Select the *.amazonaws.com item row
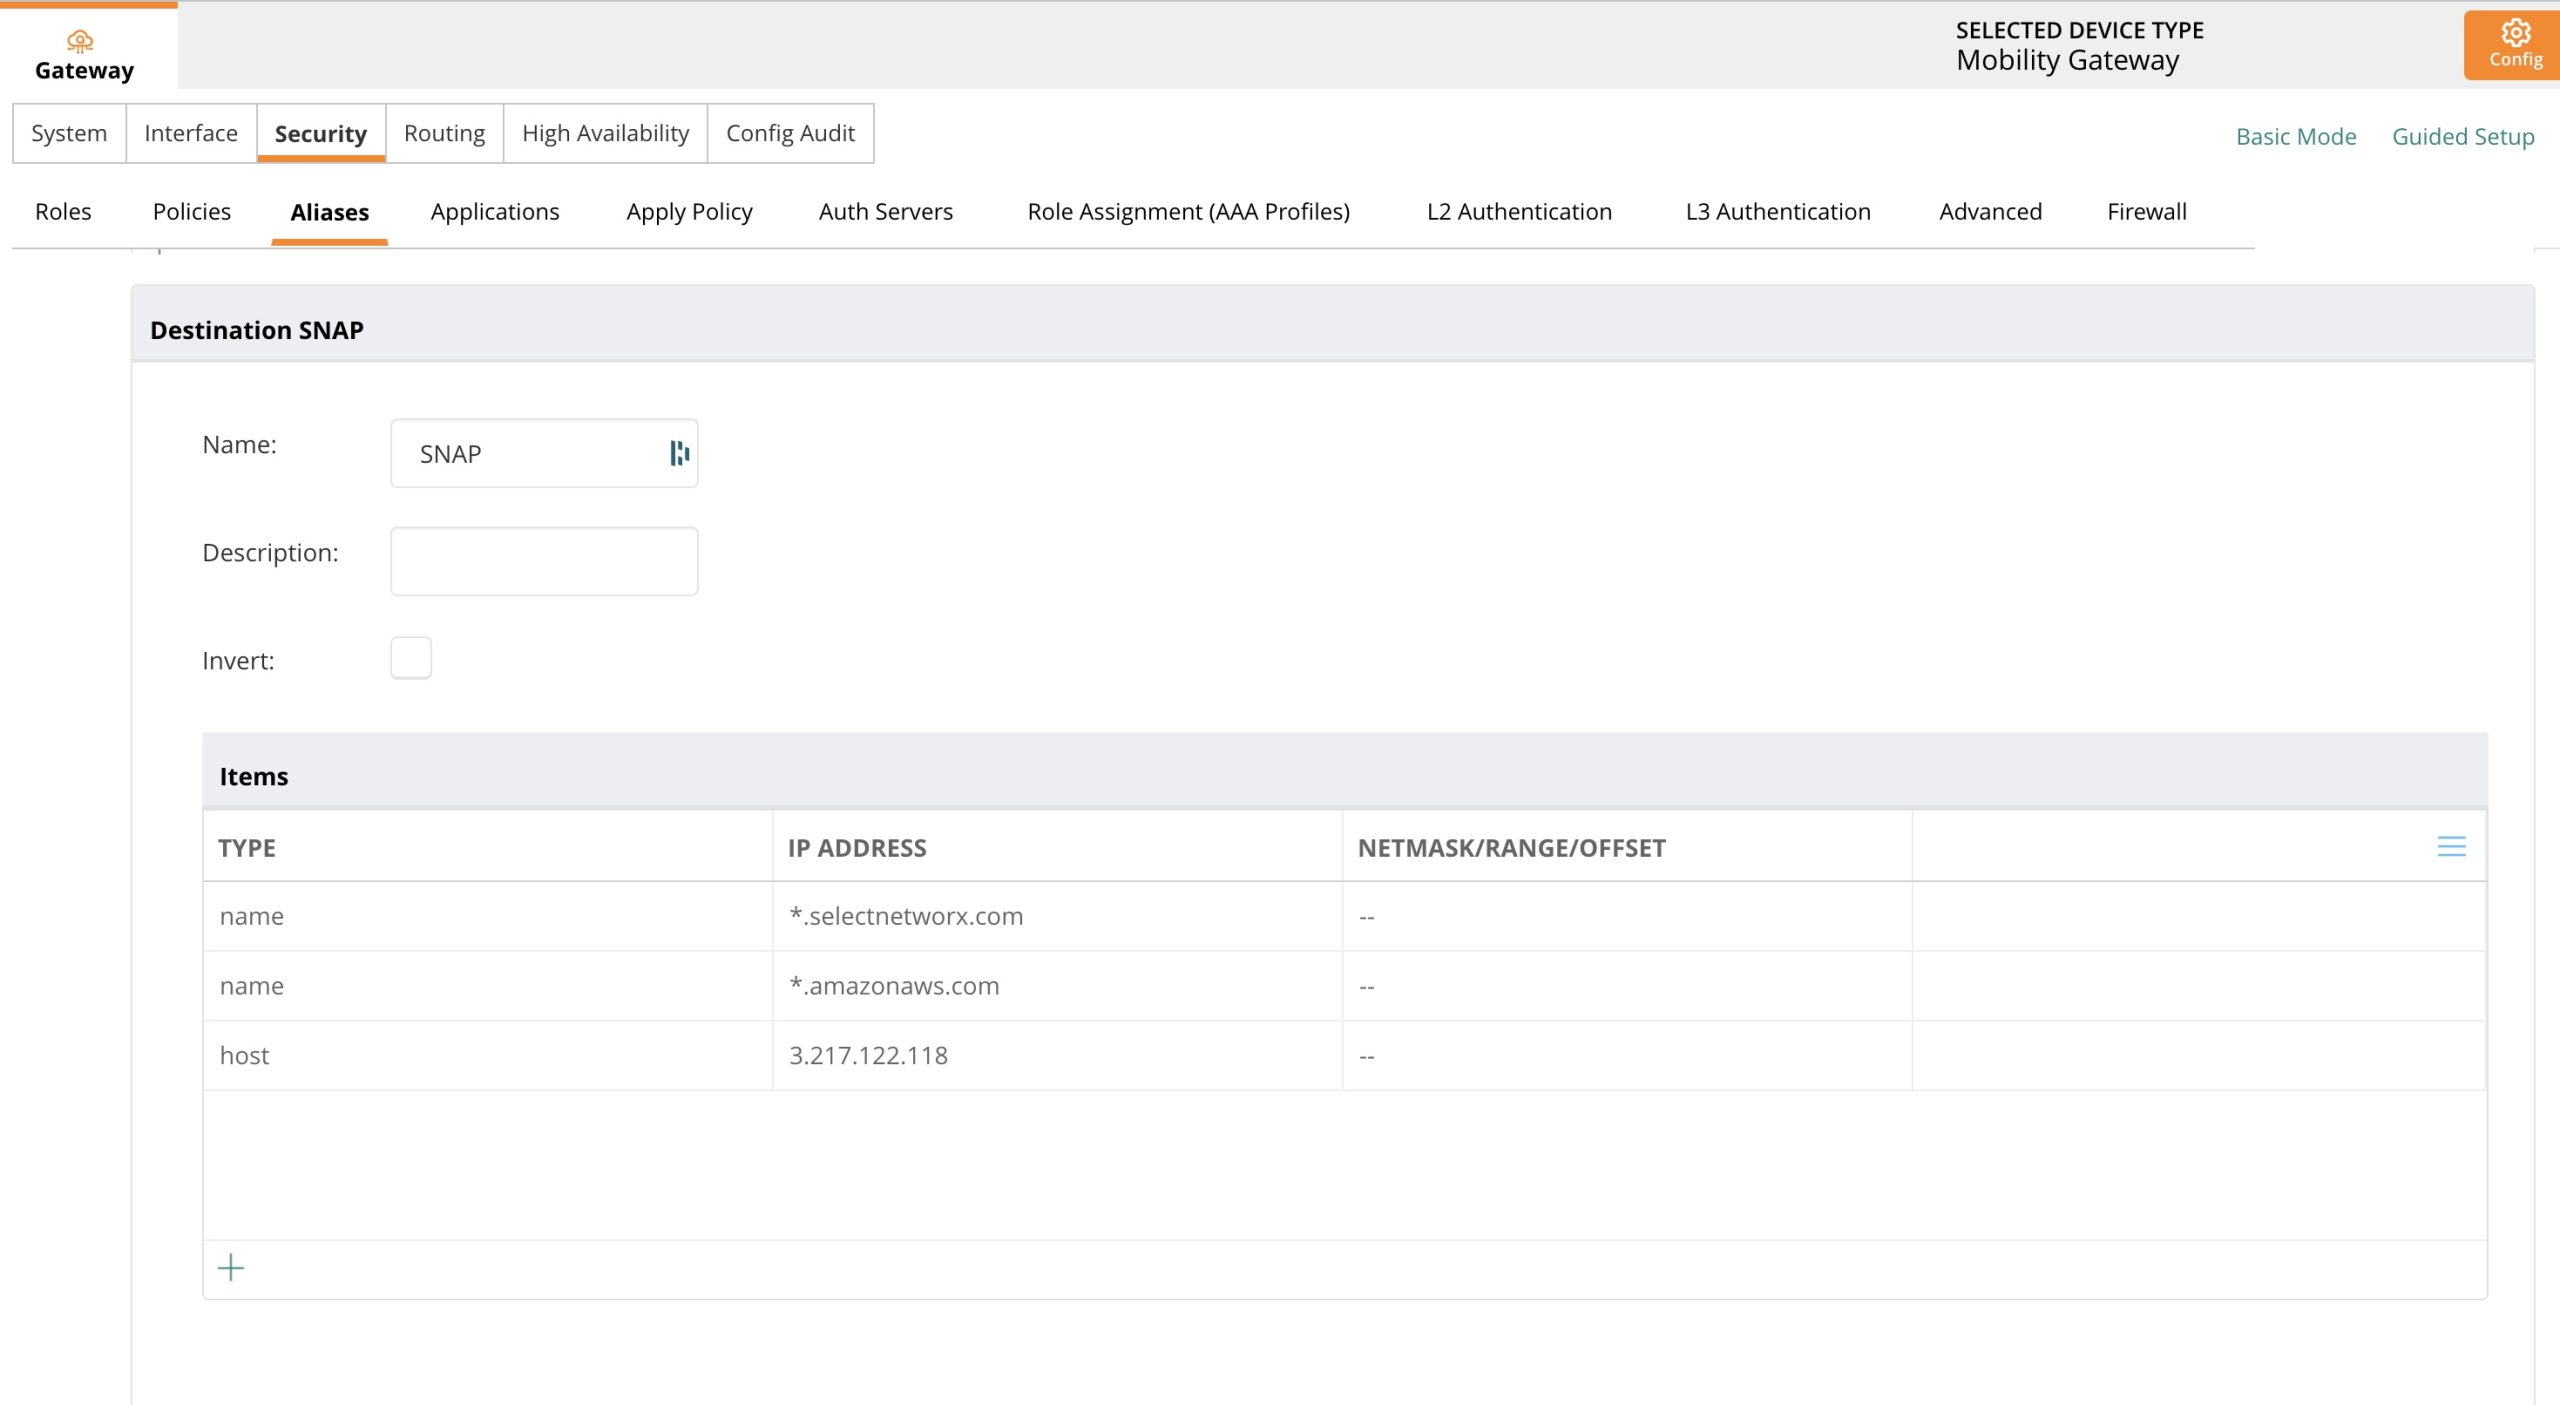The width and height of the screenshot is (2560, 1405). [x=893, y=986]
